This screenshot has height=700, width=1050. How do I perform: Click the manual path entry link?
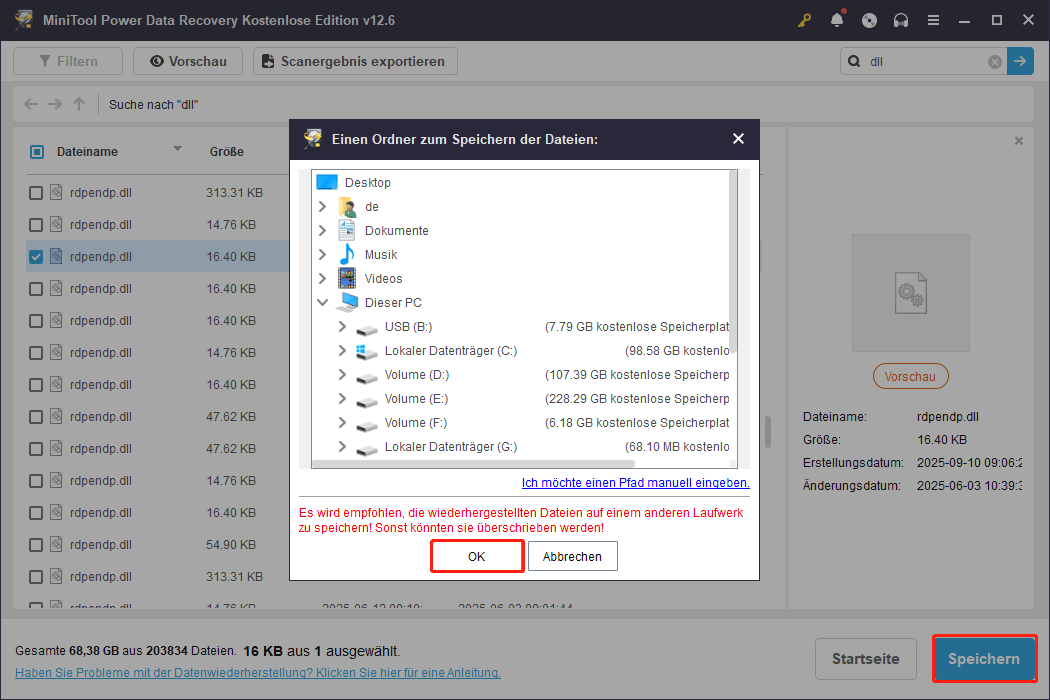pyautogui.click(x=635, y=483)
